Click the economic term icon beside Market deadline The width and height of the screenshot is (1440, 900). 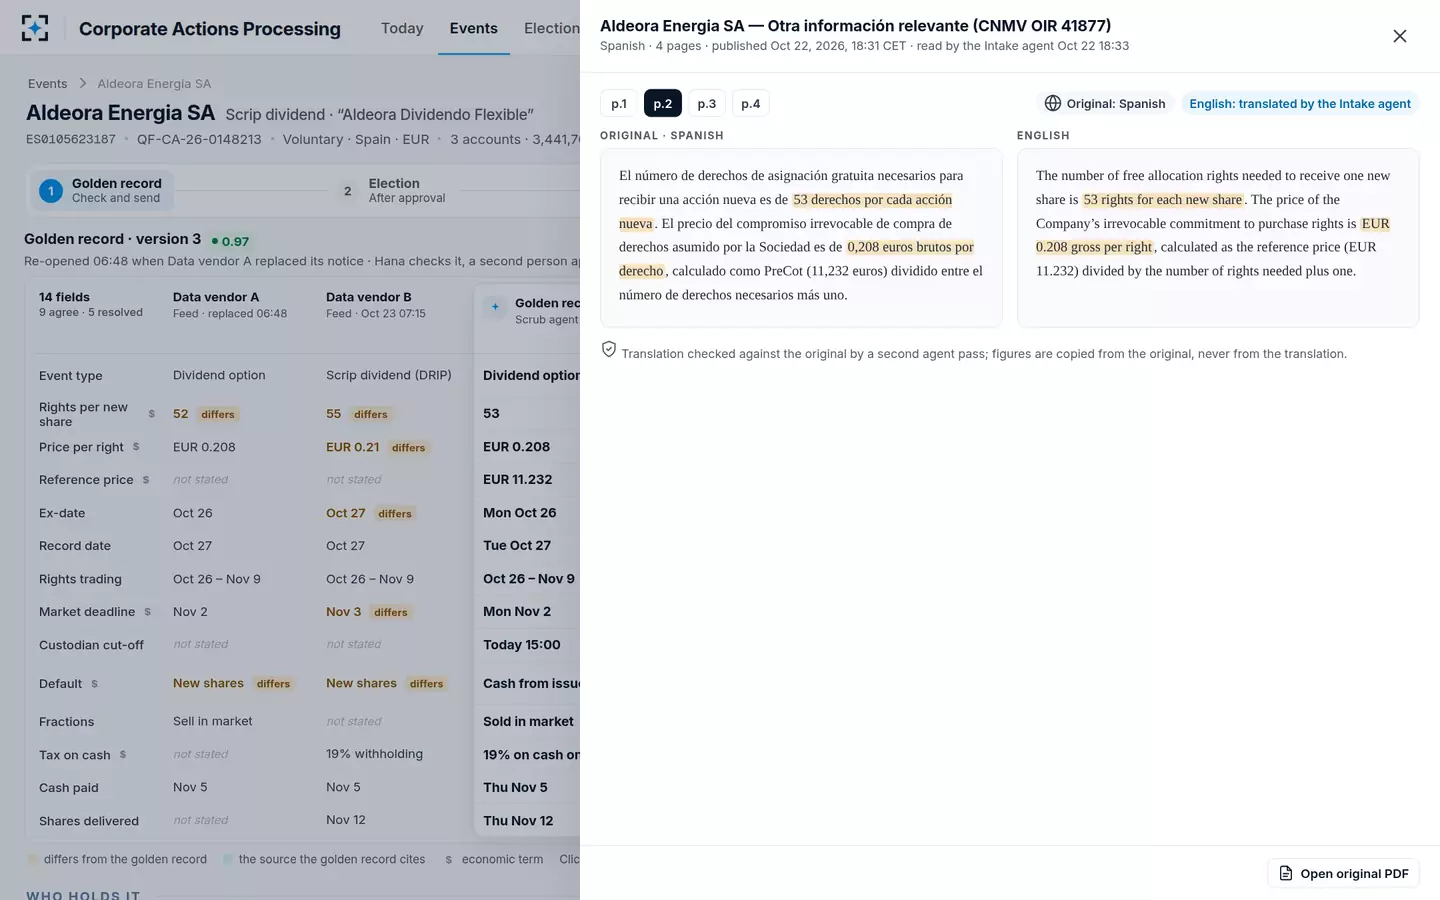click(148, 612)
